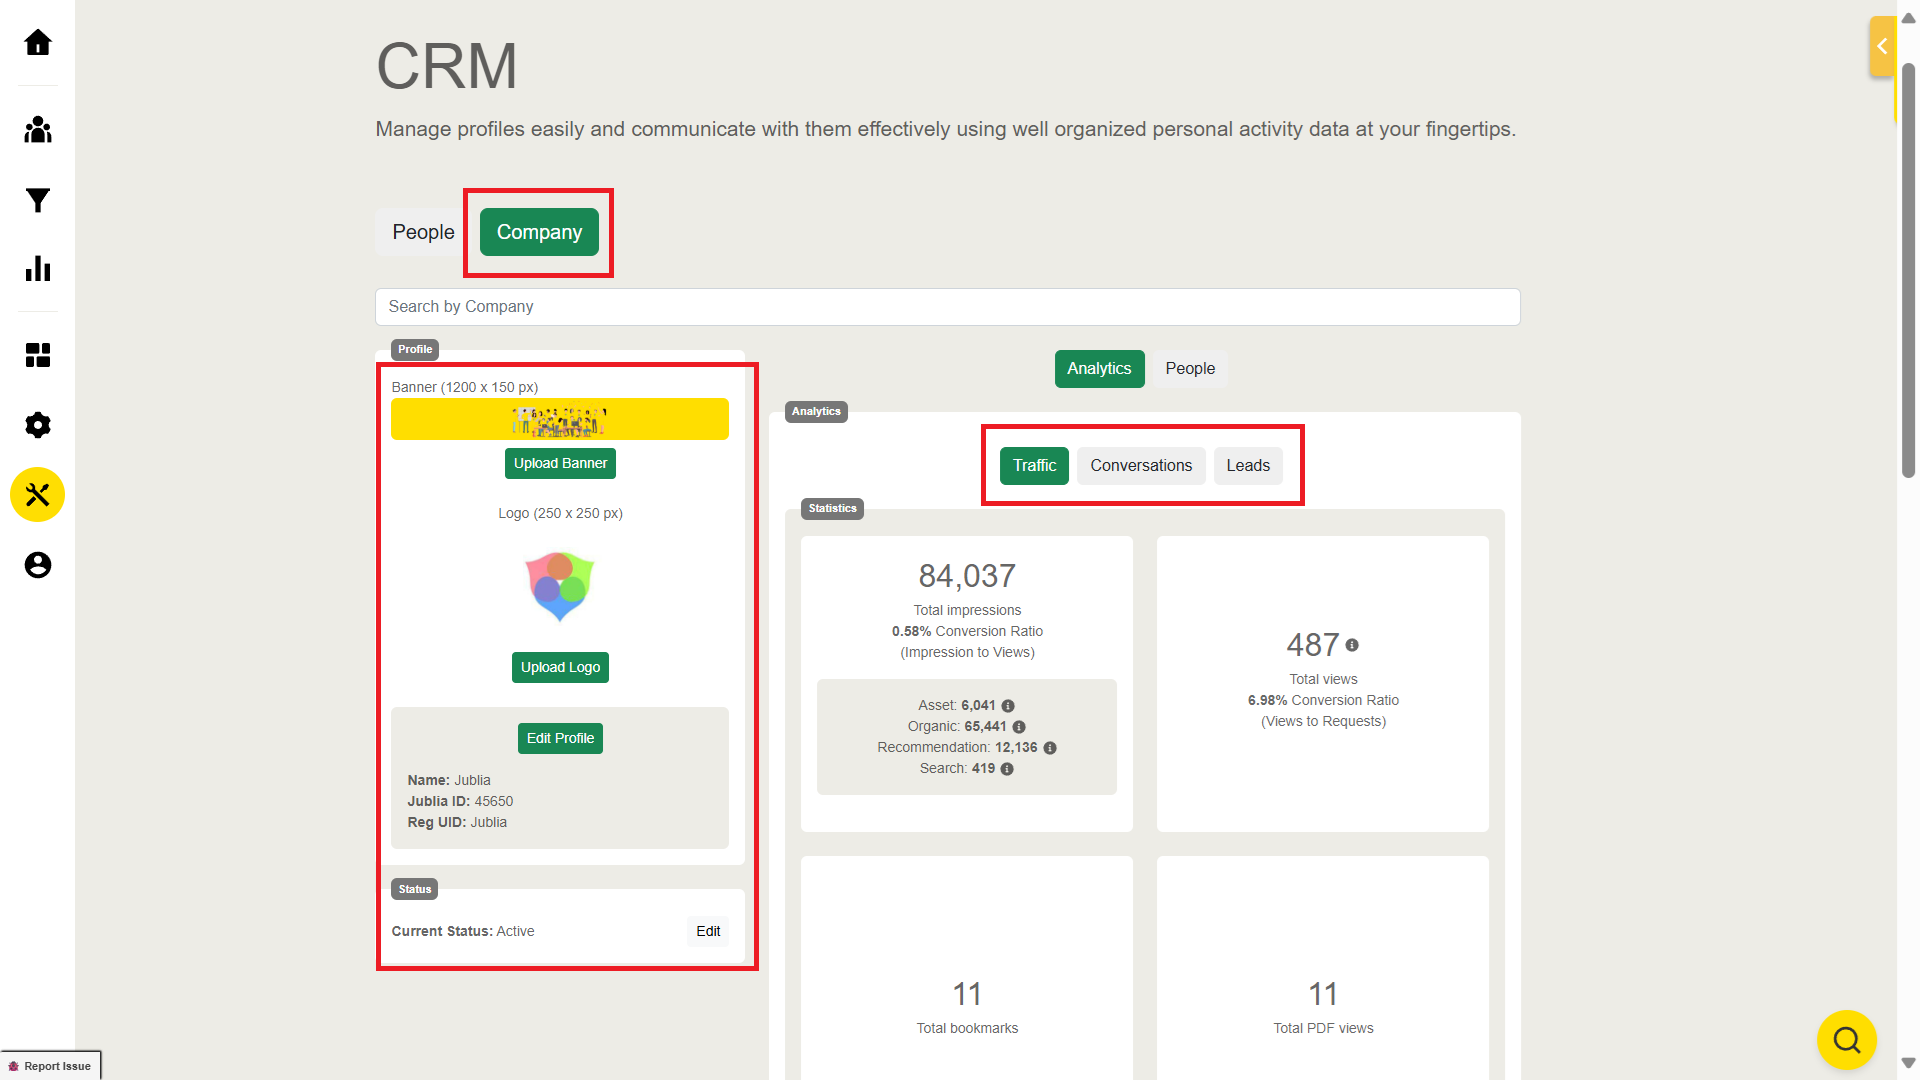Switch to the People tab
Screen dimensions: 1920x1080
(423, 232)
